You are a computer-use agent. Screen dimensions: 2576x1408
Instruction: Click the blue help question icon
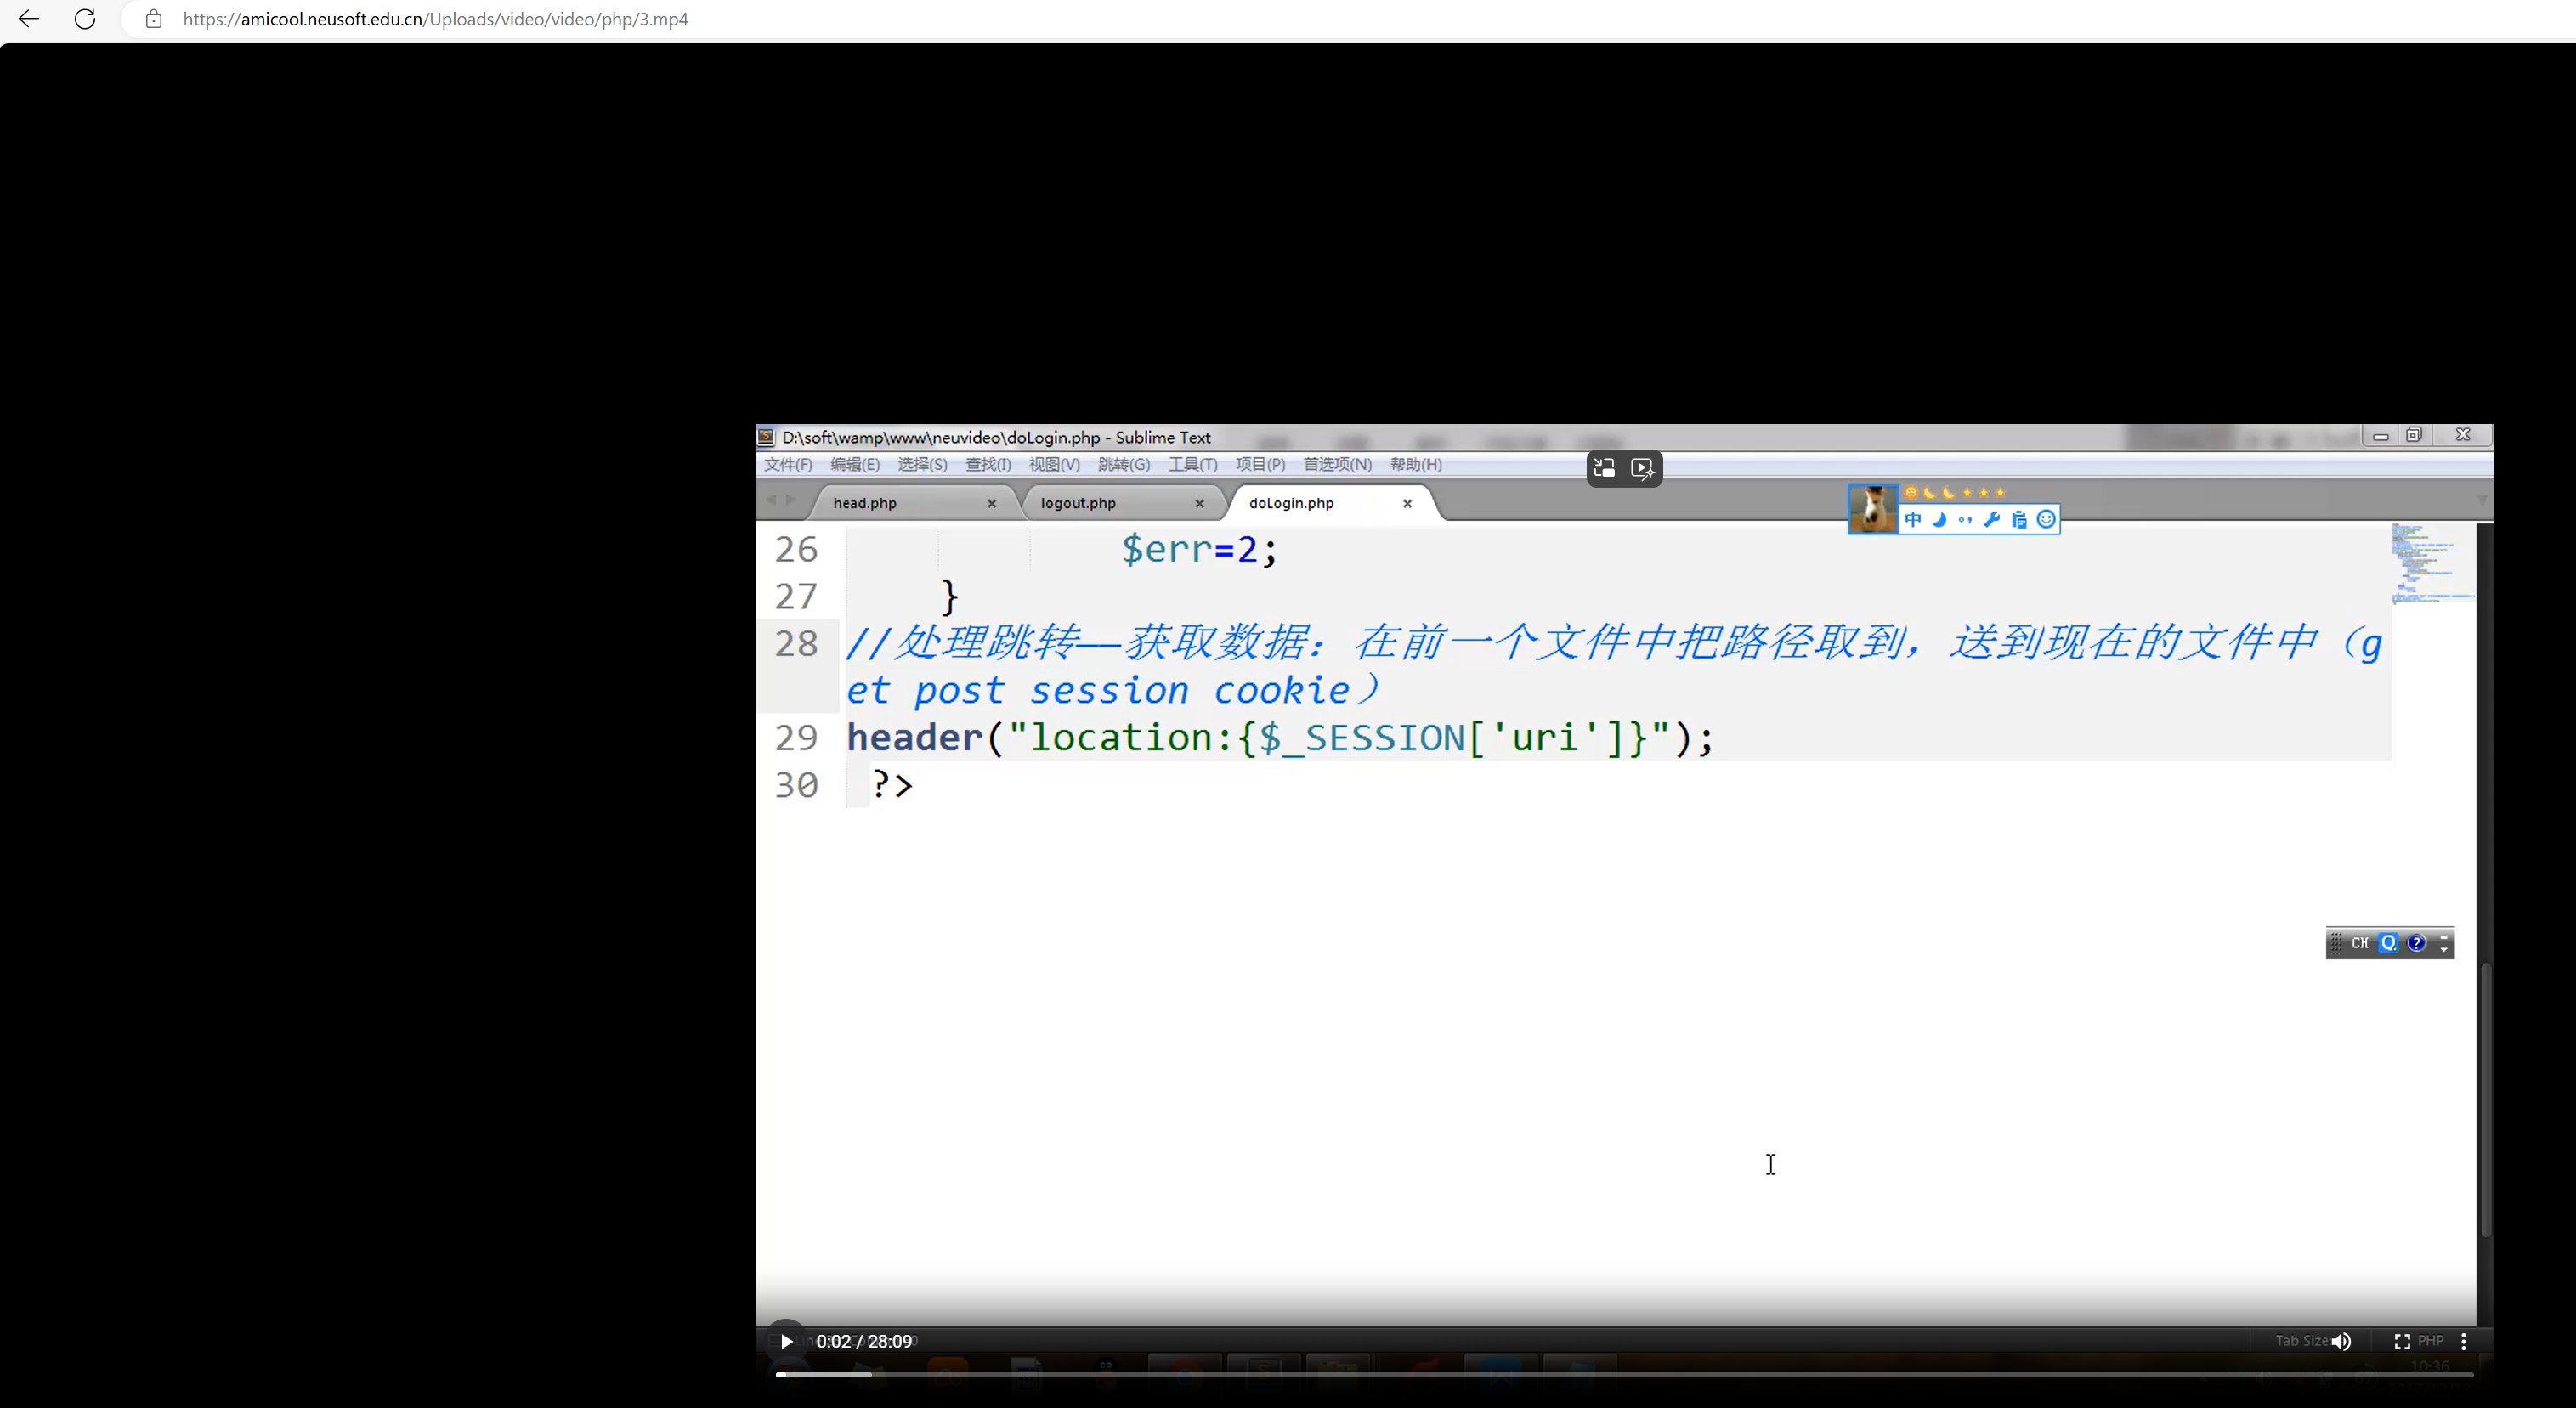(2416, 943)
